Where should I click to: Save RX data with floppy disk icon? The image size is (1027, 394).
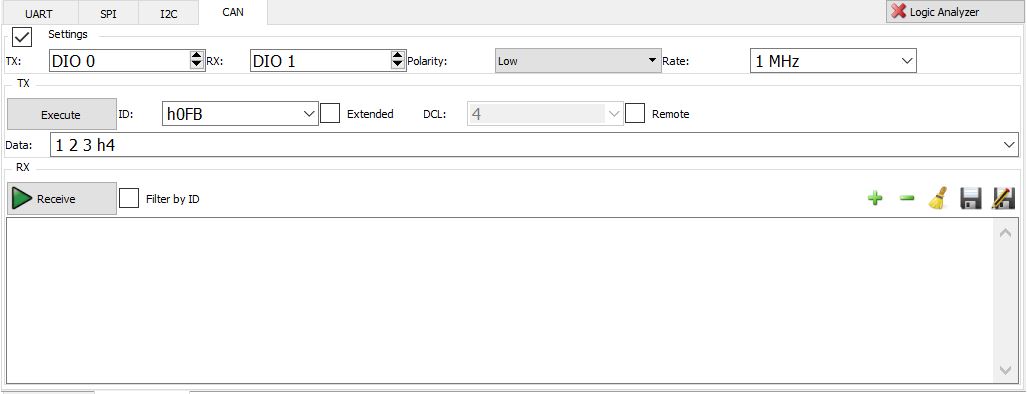point(970,198)
